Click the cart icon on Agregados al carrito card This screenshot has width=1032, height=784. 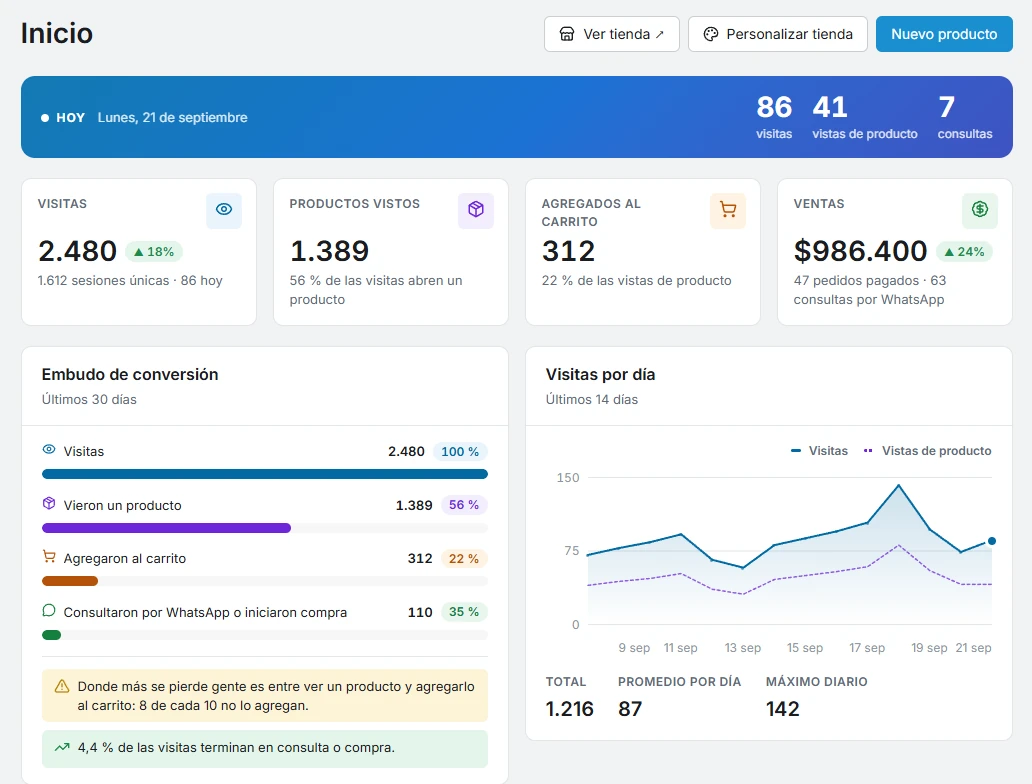728,210
